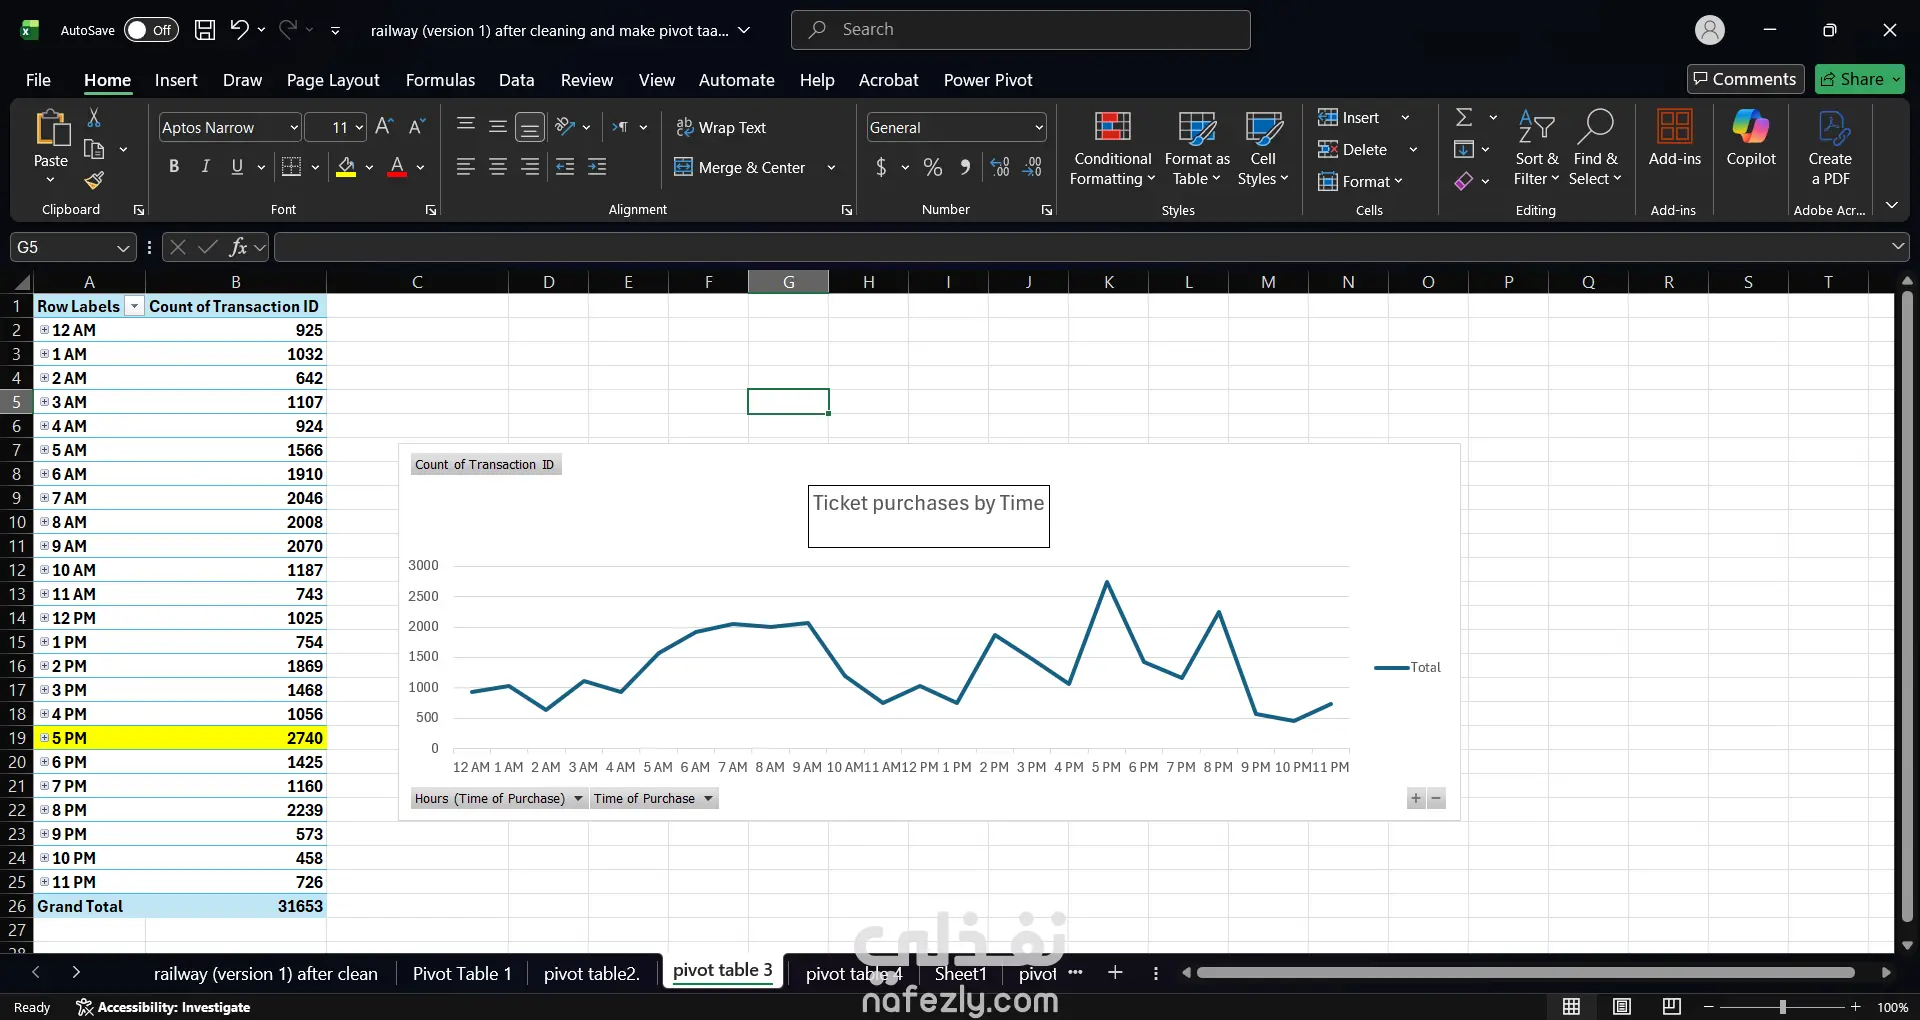This screenshot has height=1020, width=1920.
Task: Click the Percent Style icon
Action: [933, 167]
